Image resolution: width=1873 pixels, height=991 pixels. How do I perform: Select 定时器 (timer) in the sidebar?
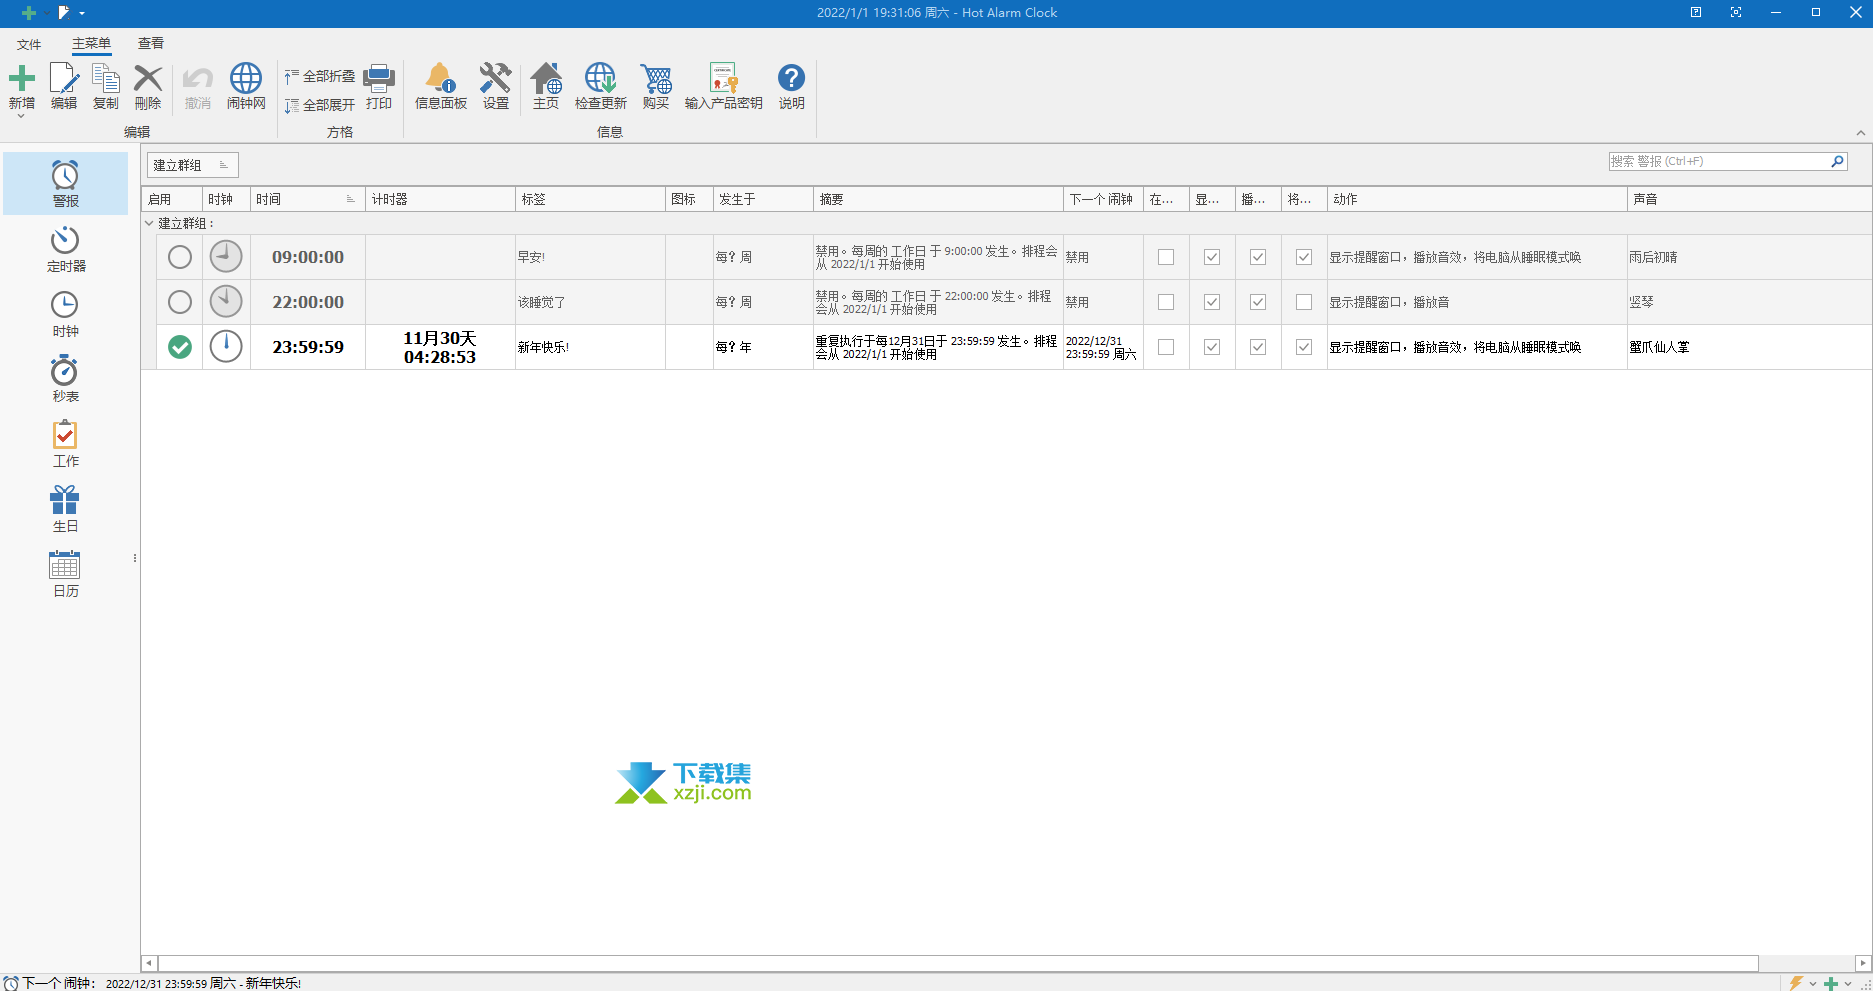65,249
